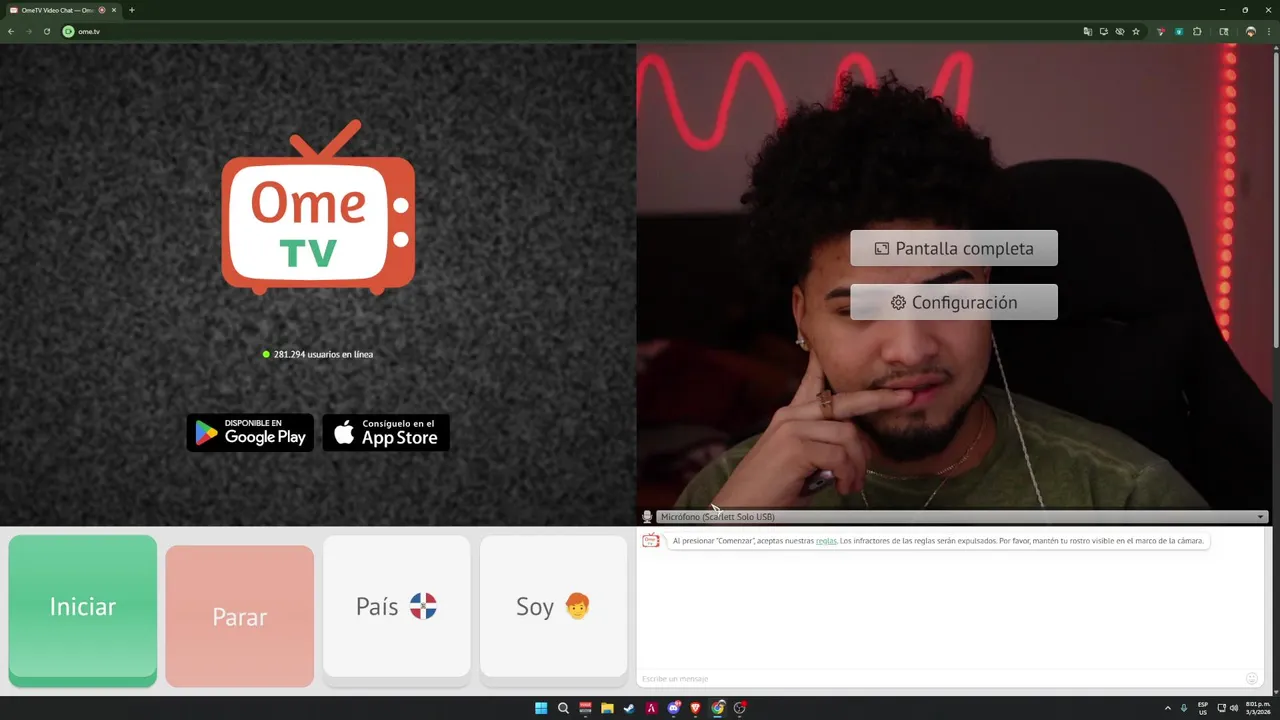Click the App Store badge
This screenshot has width=1280, height=720.
[x=386, y=433]
